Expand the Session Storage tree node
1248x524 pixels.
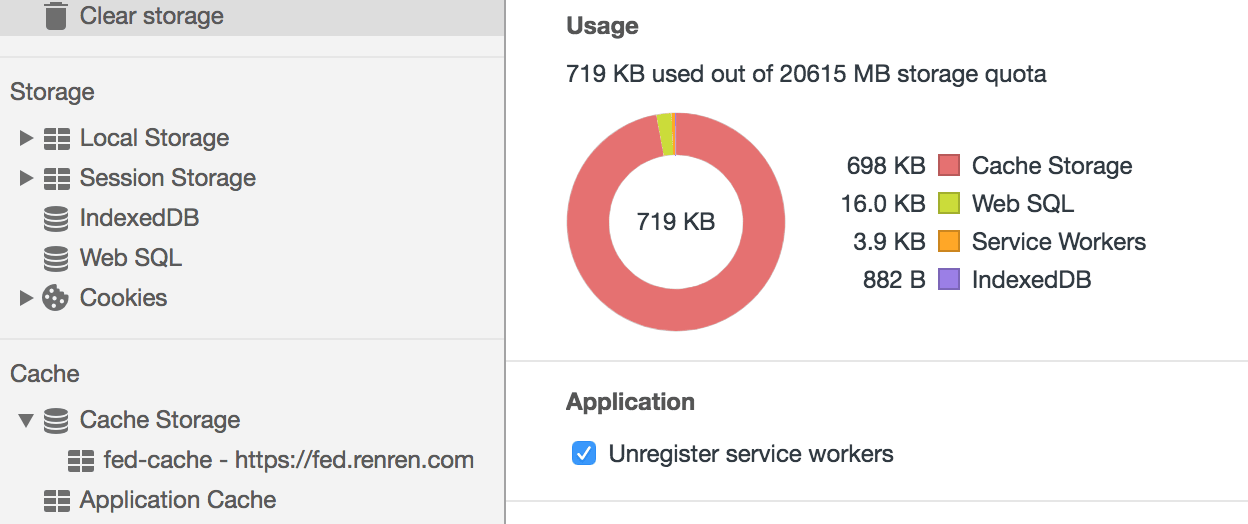pos(27,178)
